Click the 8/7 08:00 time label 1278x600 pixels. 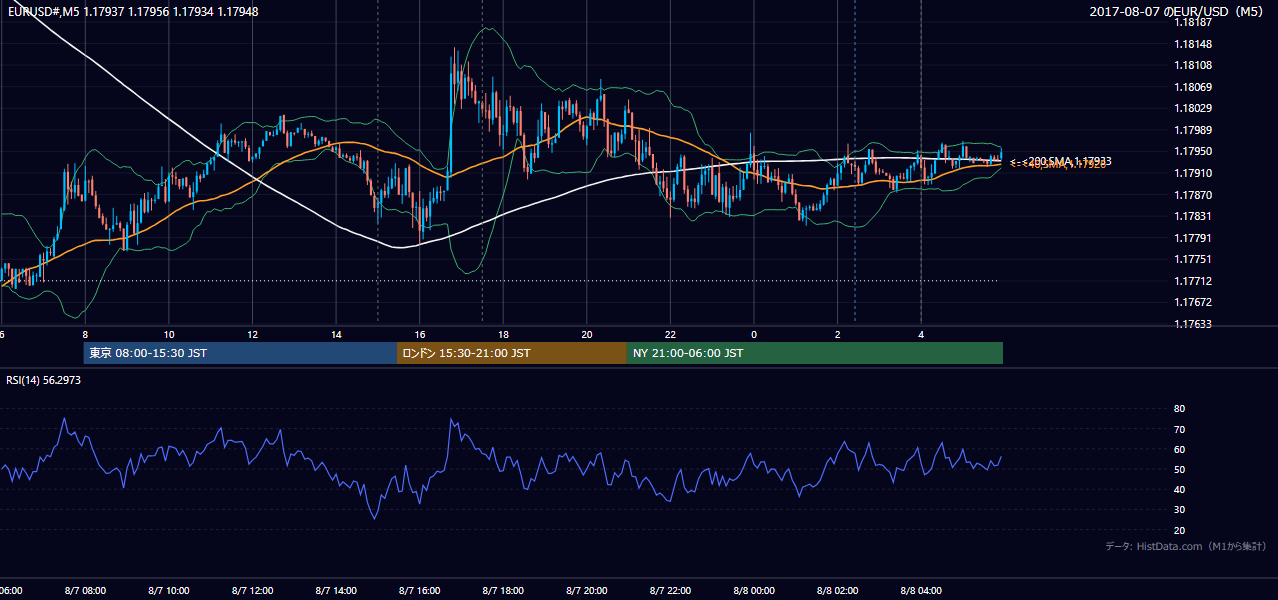click(x=85, y=590)
